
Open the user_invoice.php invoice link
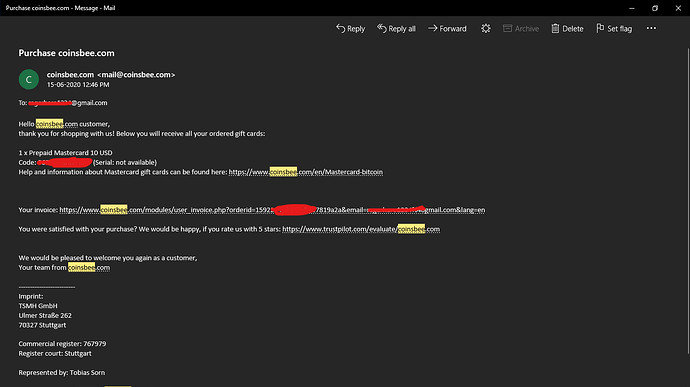click(x=272, y=210)
